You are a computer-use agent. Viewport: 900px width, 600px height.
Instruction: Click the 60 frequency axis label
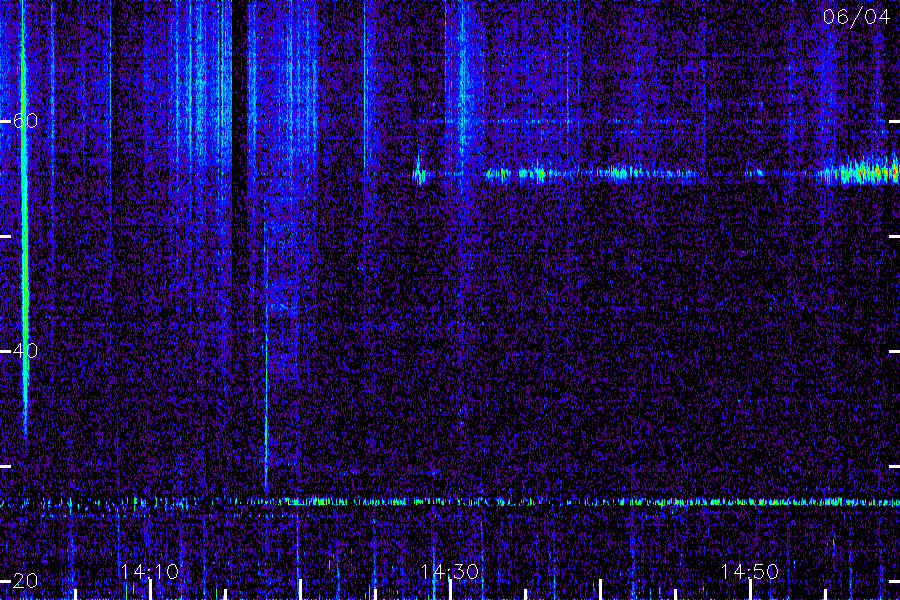25,121
